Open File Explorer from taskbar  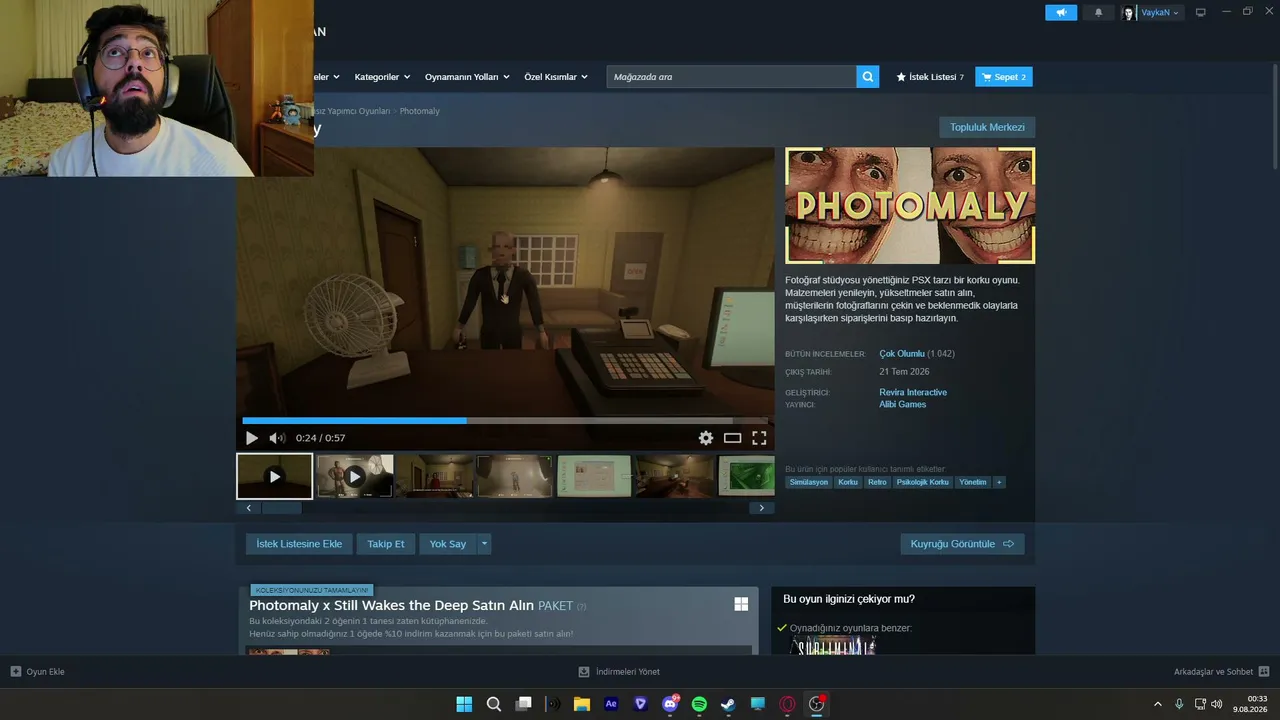(x=582, y=704)
